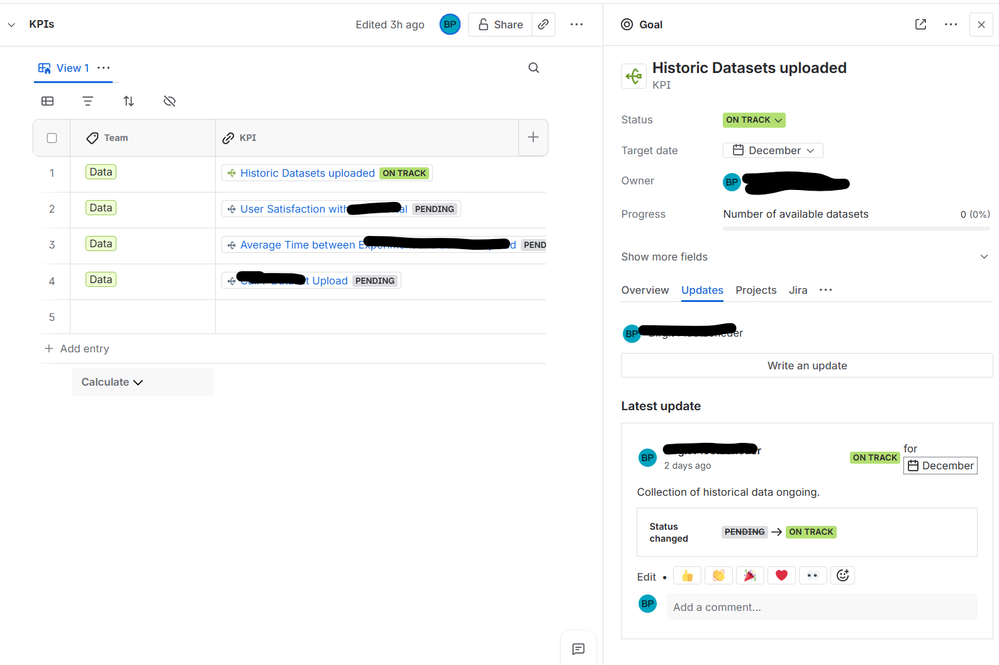The image size is (999, 665).
Task: Click the update author's BP avatar
Action: [647, 458]
